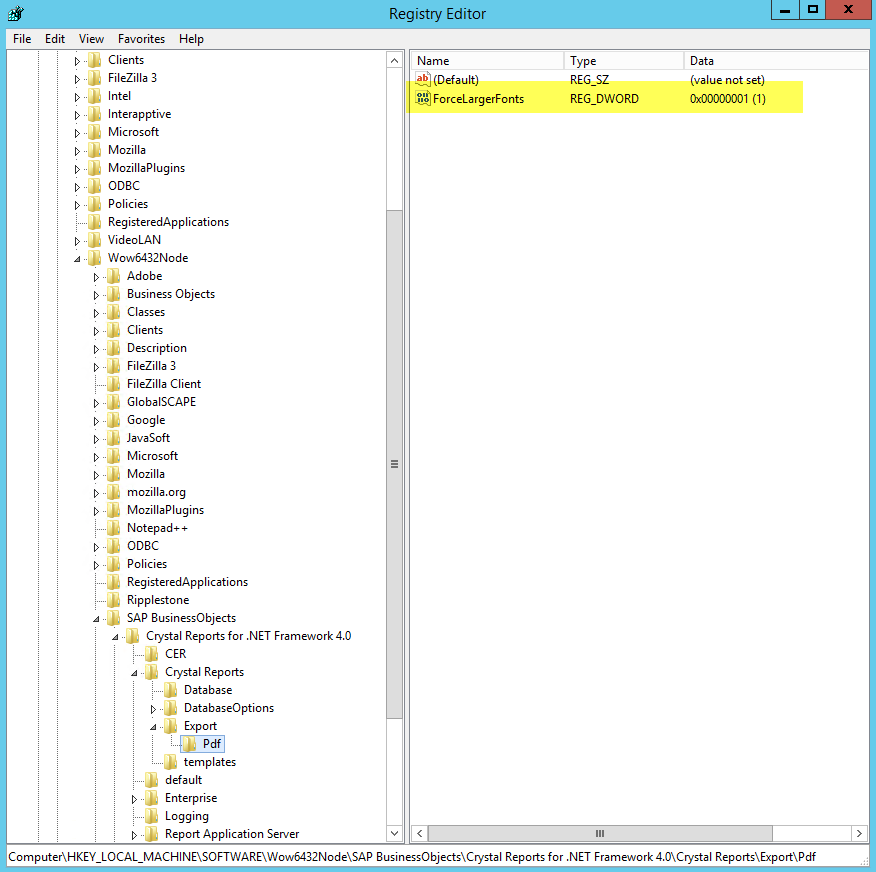
Task: Select the ForceLargerFonts value name
Action: tap(478, 99)
